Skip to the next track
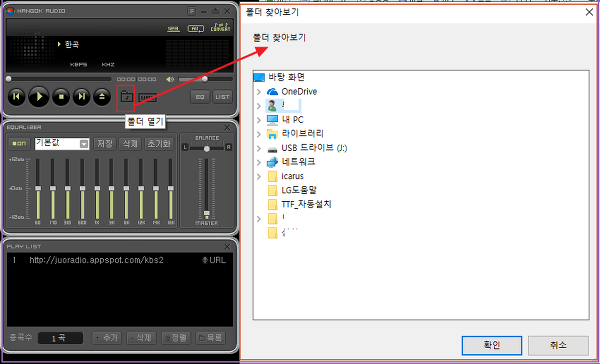The image size is (600, 364). click(82, 97)
